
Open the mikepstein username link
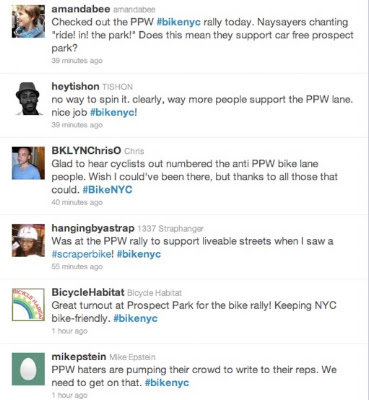pyautogui.click(x=79, y=357)
